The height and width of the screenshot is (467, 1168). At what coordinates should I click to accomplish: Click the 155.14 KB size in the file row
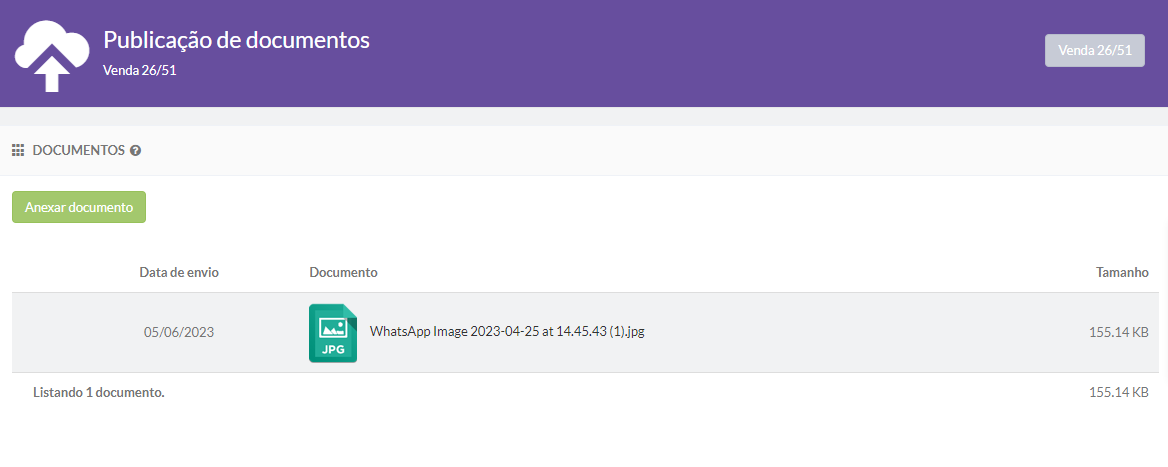click(1118, 333)
